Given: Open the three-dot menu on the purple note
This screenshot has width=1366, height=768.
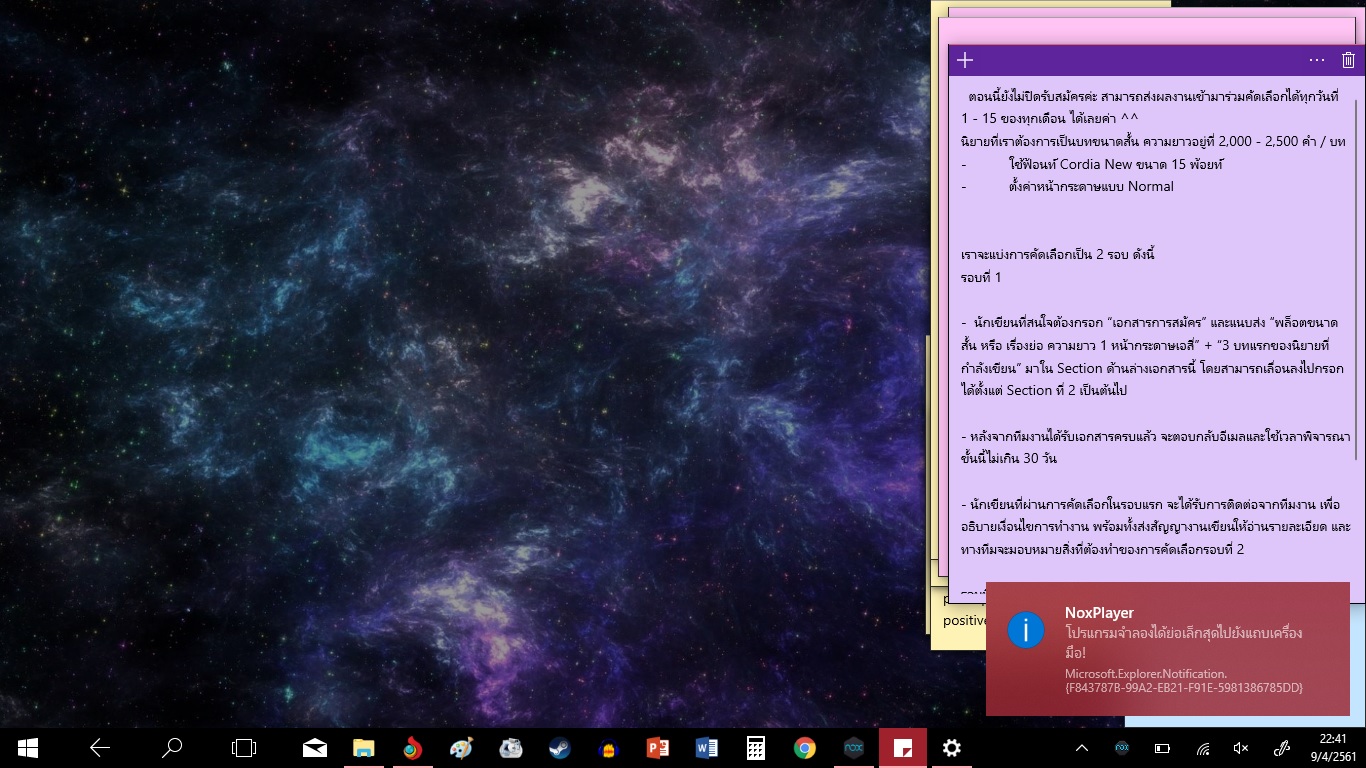Looking at the screenshot, I should tap(1317, 60).
